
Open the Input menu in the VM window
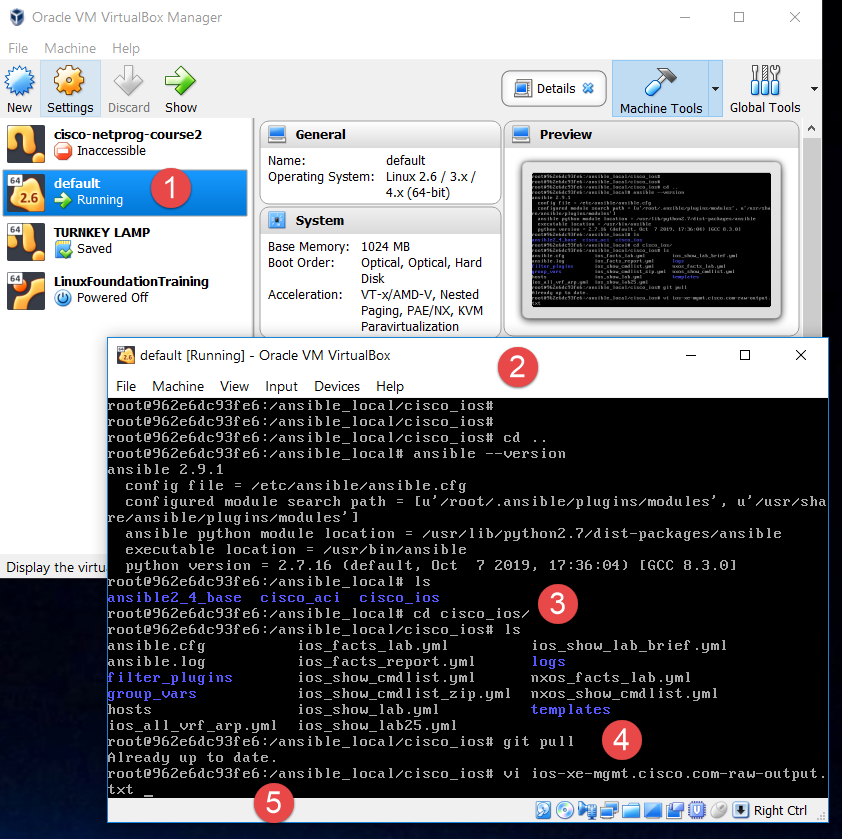pos(281,386)
